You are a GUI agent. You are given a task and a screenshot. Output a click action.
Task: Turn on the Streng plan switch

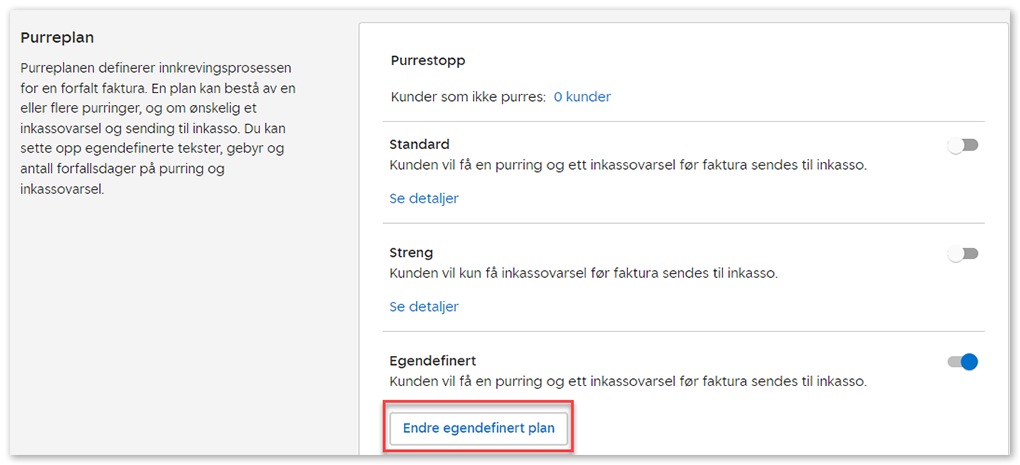[x=962, y=254]
